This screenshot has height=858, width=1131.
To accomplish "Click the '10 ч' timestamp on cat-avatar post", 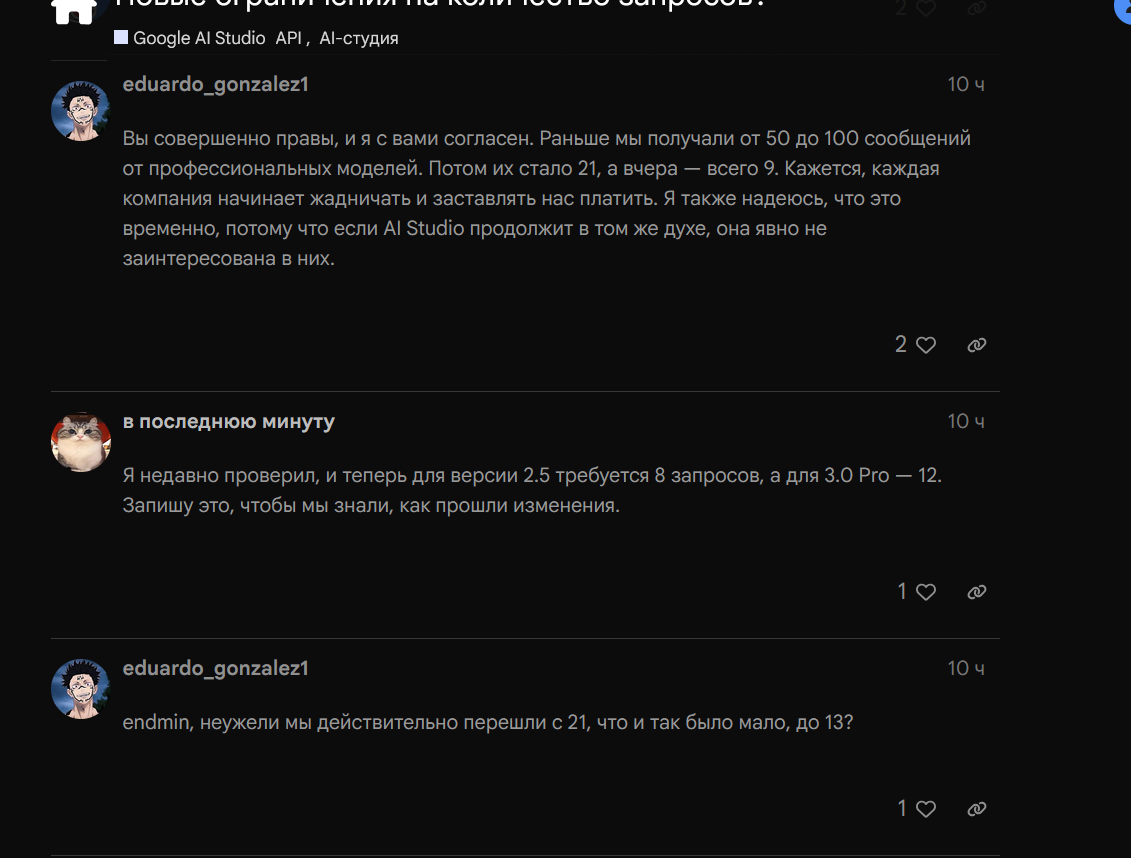I will 966,421.
